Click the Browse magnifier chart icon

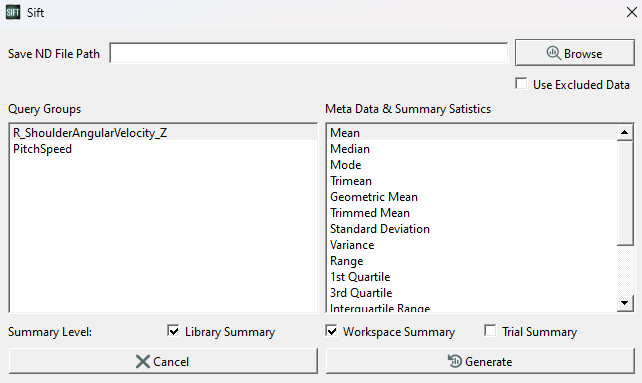click(x=554, y=53)
